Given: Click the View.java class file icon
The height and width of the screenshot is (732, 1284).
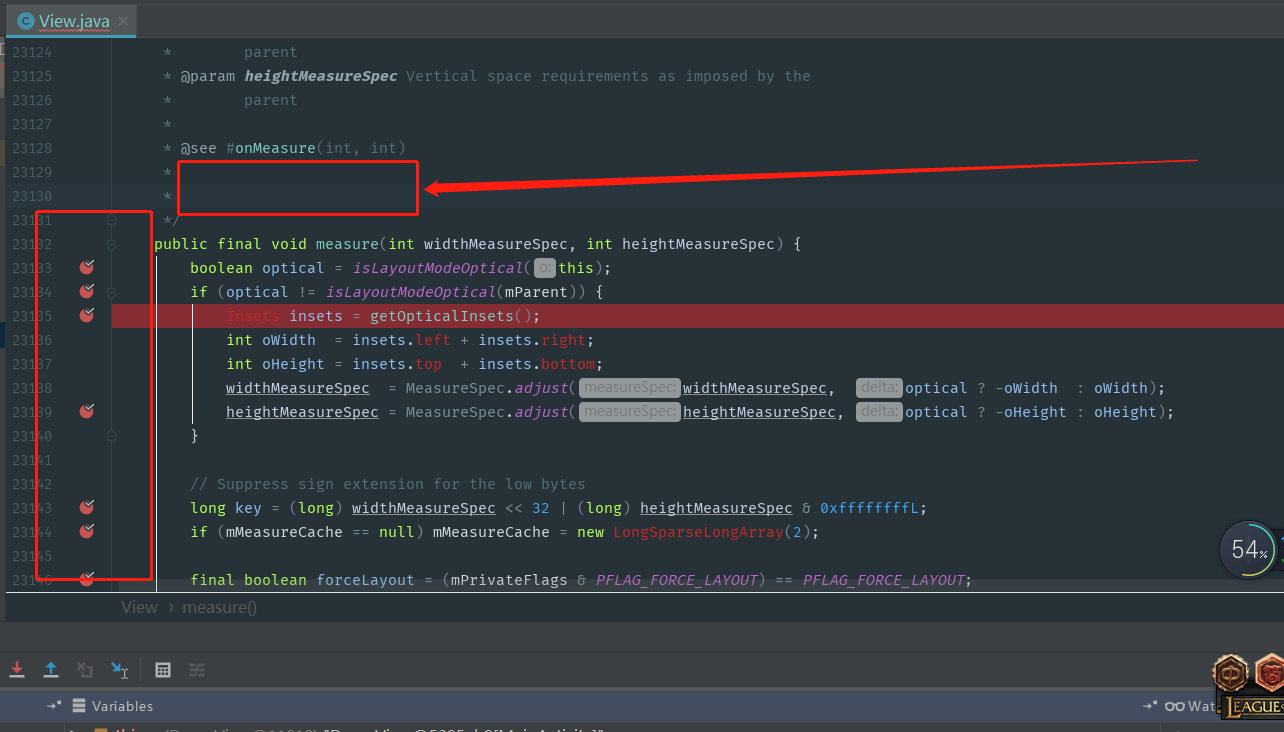Looking at the screenshot, I should coord(26,21).
